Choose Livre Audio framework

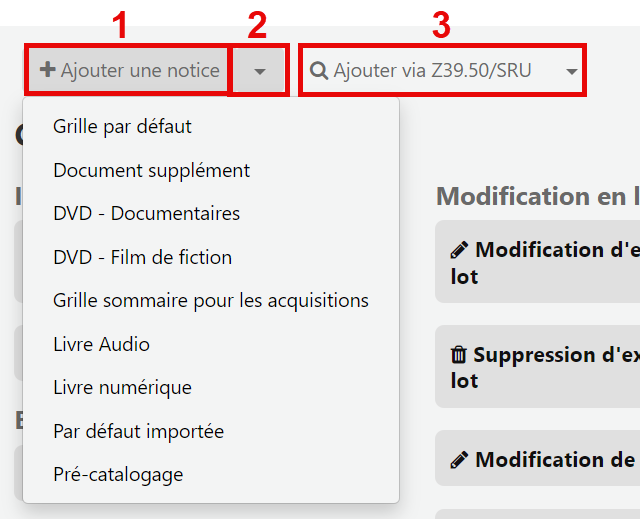point(101,344)
